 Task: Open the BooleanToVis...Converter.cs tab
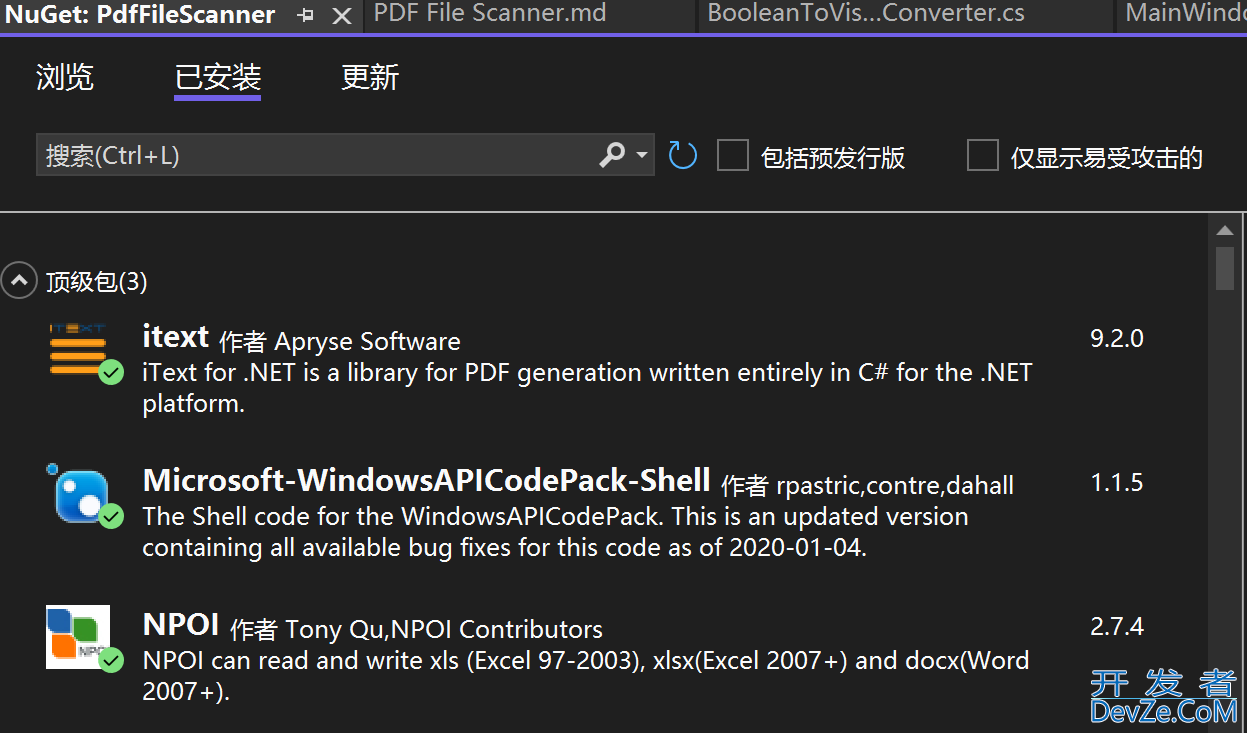click(865, 14)
